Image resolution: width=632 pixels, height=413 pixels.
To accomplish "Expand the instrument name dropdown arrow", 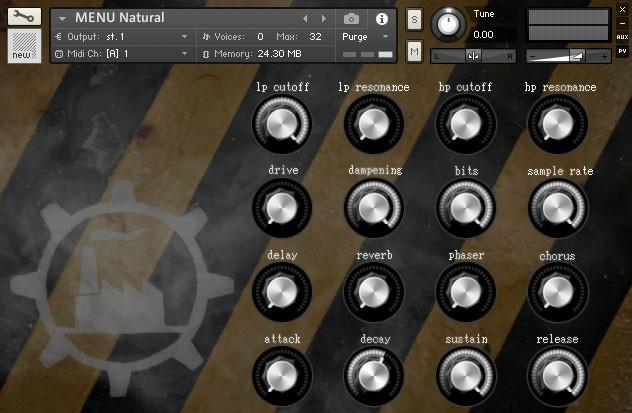I will click(x=62, y=19).
